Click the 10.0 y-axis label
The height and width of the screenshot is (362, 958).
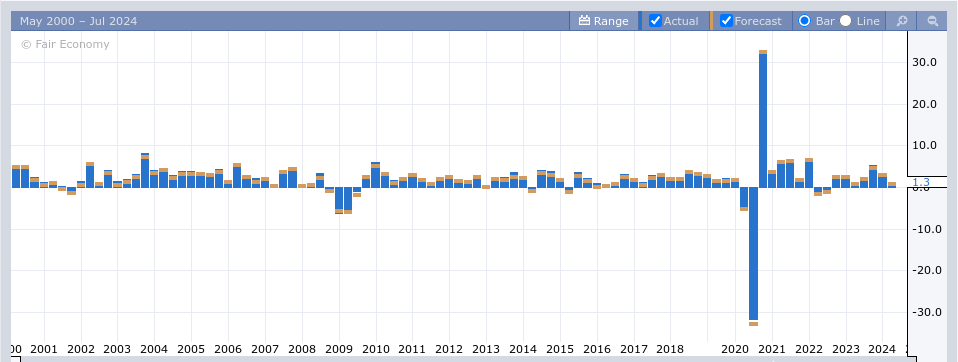coord(924,145)
